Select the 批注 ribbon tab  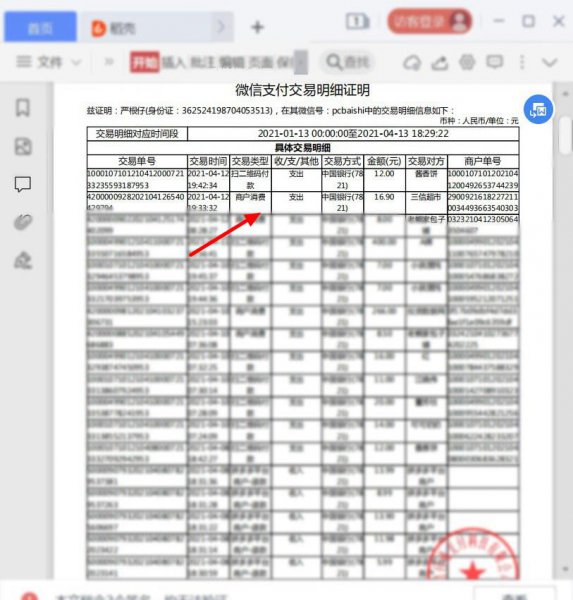[202, 62]
